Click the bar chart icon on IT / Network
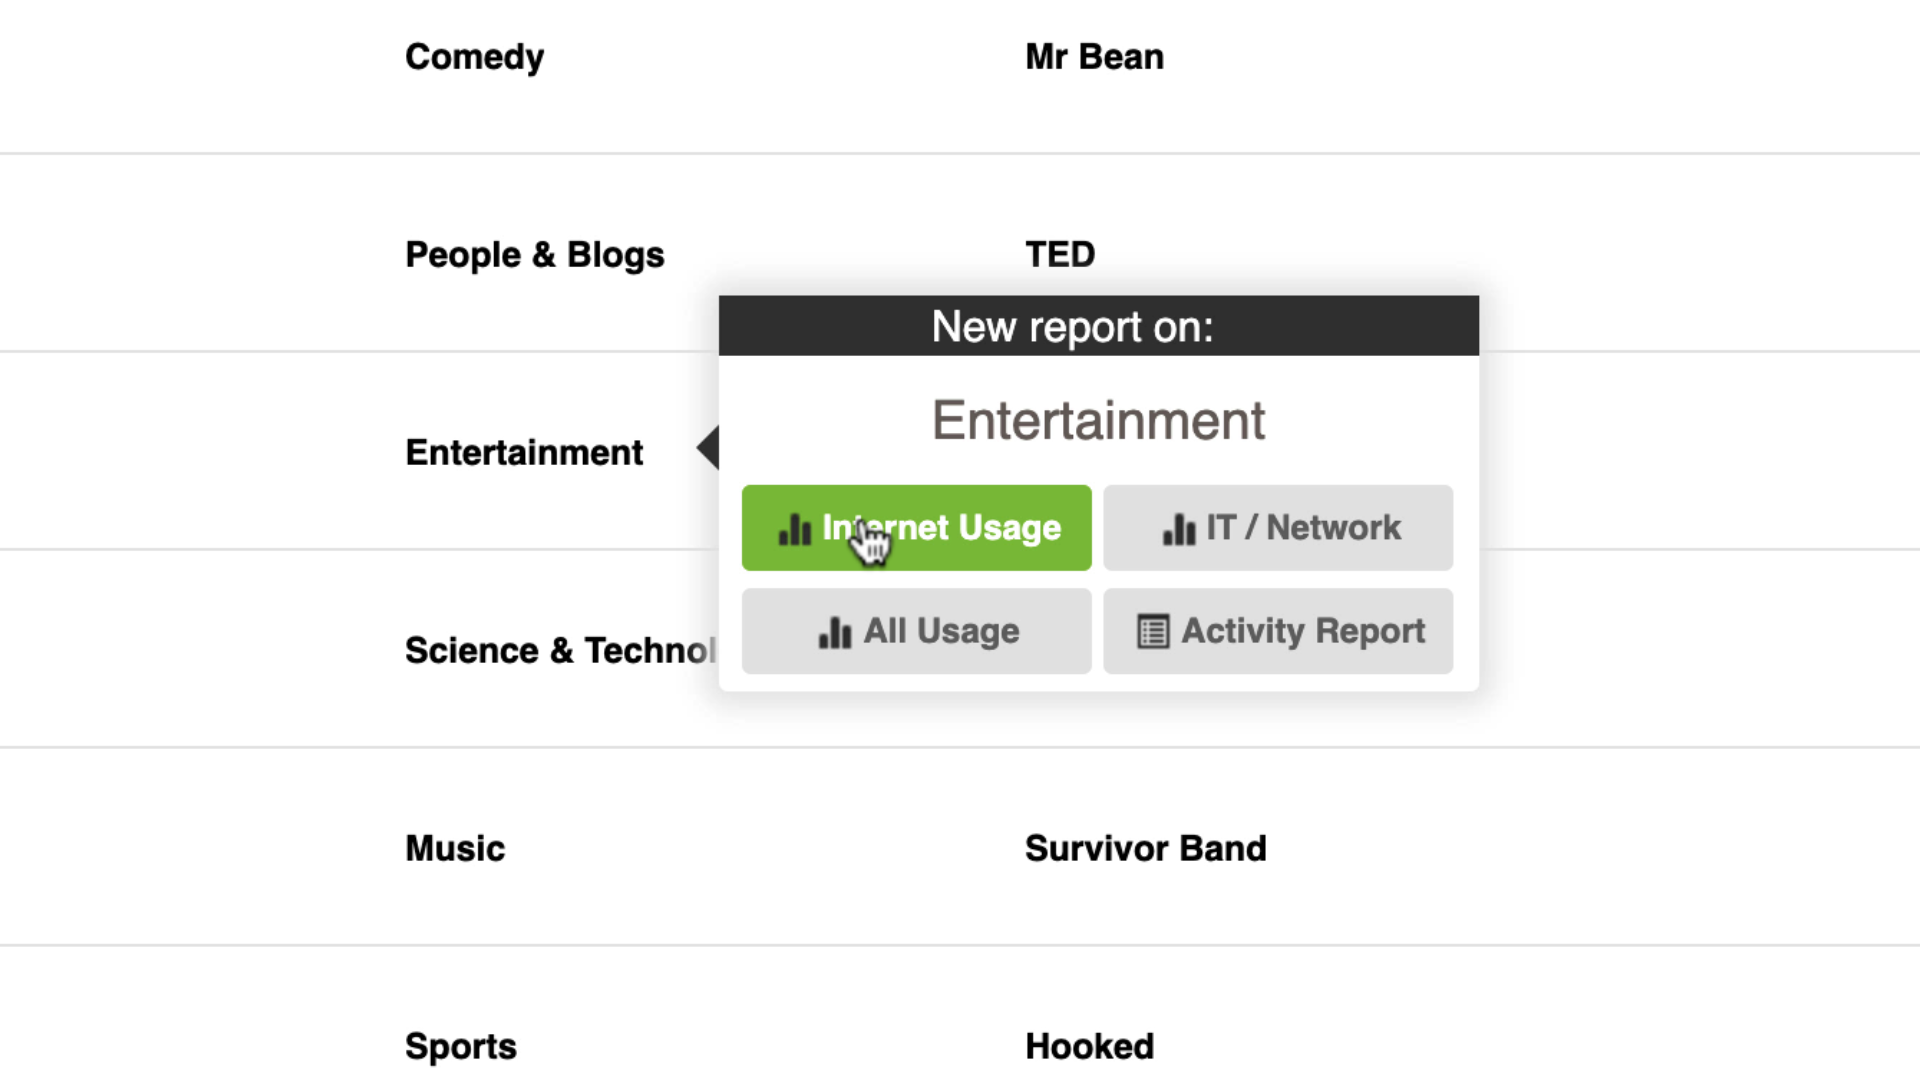This screenshot has height=1080, width=1920. tap(1178, 528)
